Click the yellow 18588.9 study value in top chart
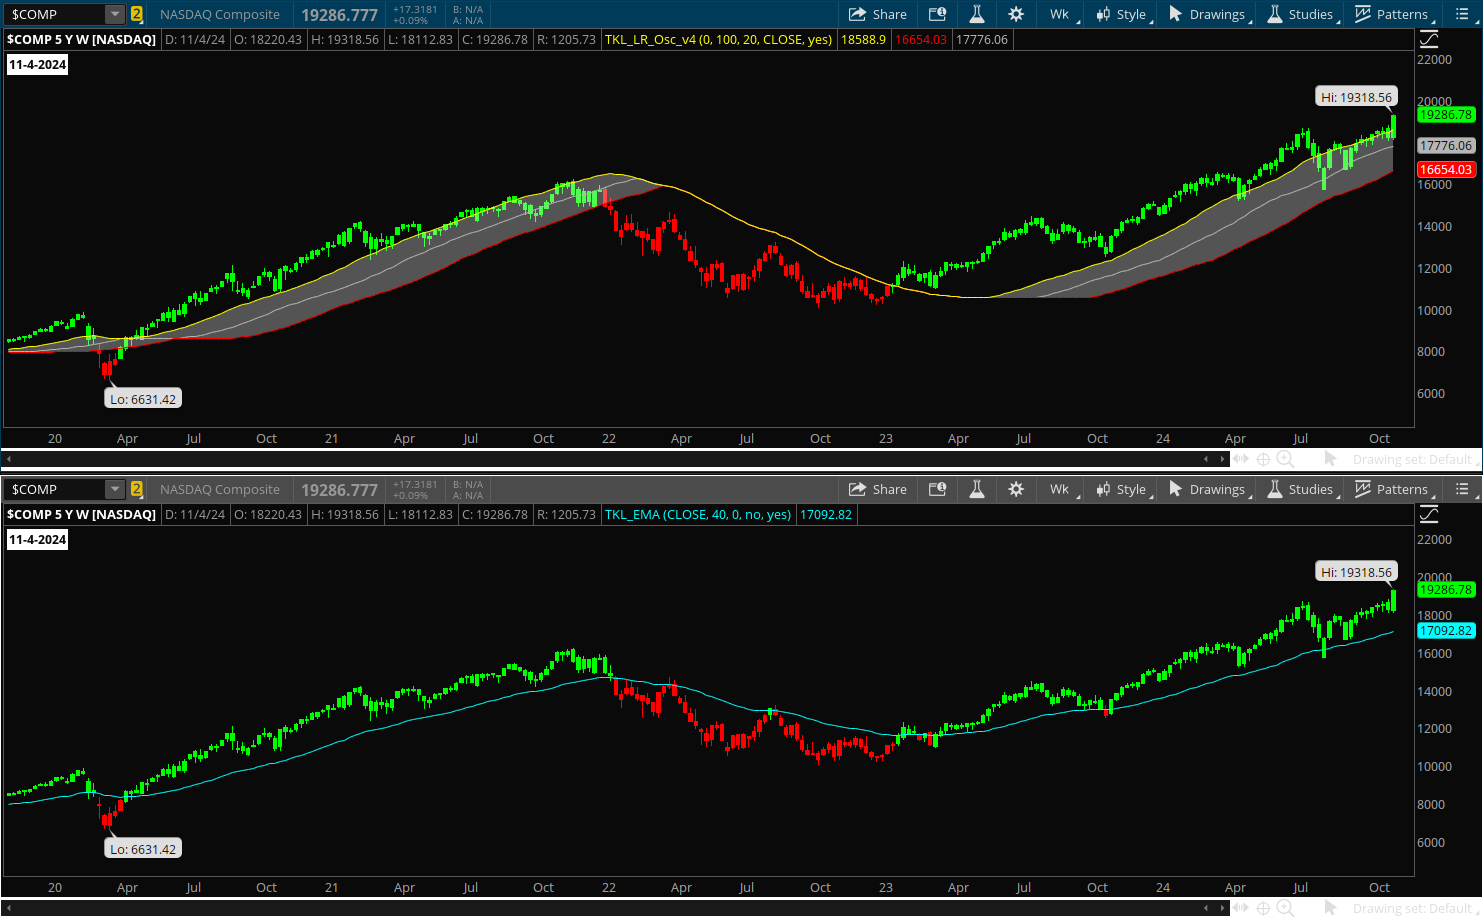This screenshot has height=921, width=1483. [863, 39]
